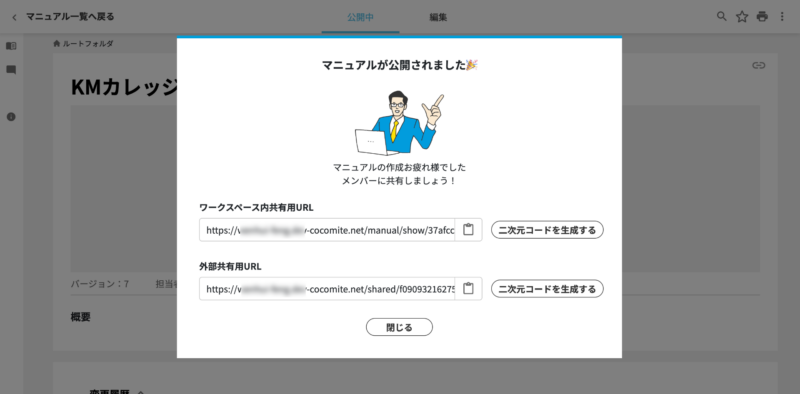Screen dimensions: 800x394
Task: Click the home icon in breadcrumb
Action: click(x=57, y=44)
